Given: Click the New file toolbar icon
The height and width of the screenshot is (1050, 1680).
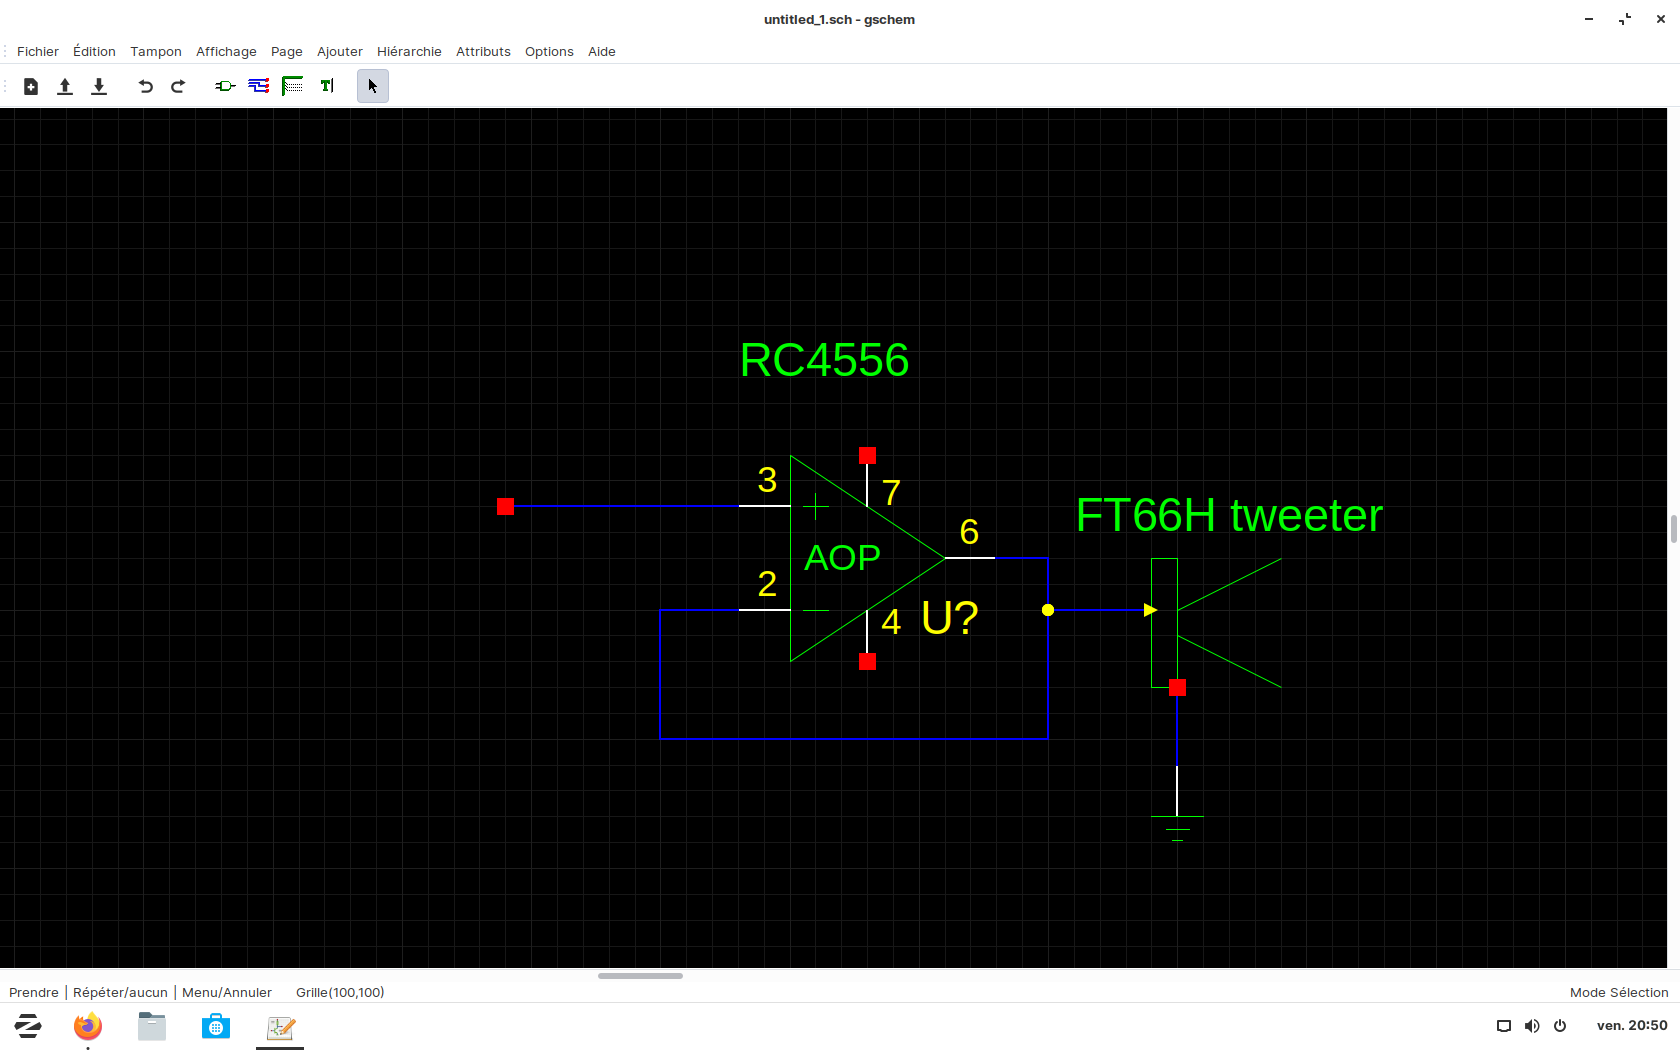Looking at the screenshot, I should (31, 87).
